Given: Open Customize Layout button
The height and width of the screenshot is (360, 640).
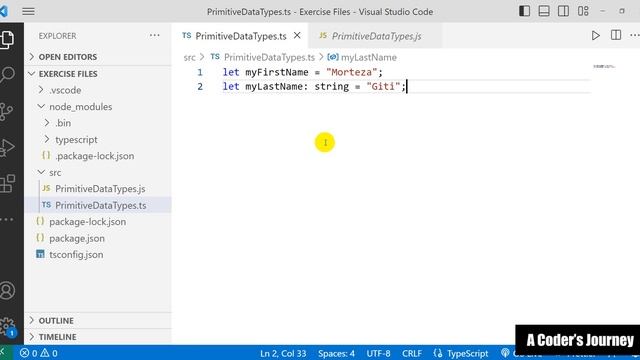Looking at the screenshot, I should (583, 11).
